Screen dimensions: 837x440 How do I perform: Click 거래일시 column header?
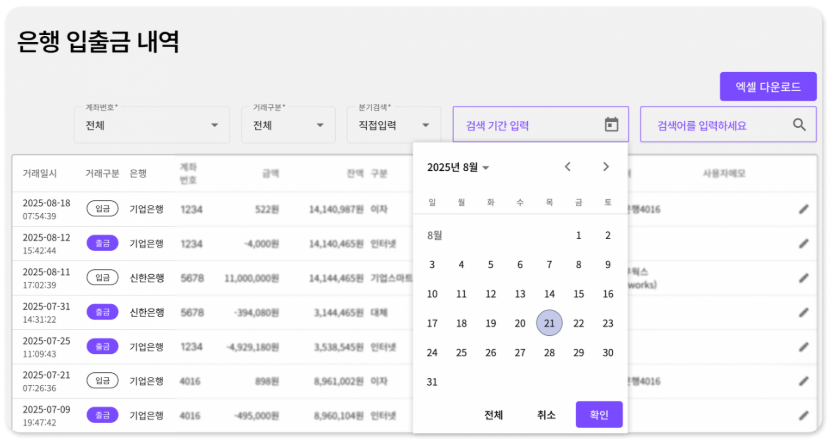point(40,174)
